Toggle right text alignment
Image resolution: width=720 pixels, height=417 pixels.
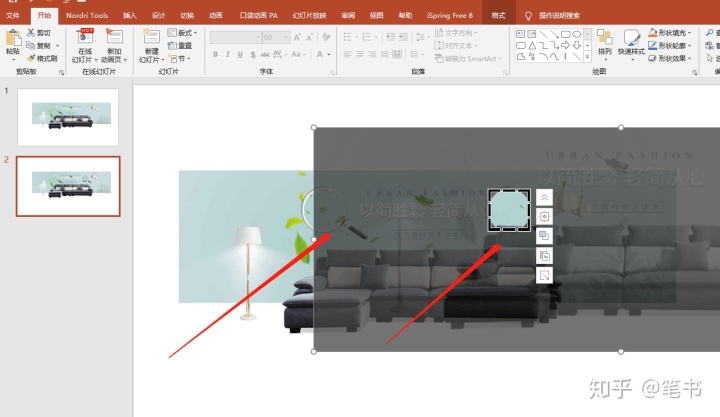click(x=372, y=54)
